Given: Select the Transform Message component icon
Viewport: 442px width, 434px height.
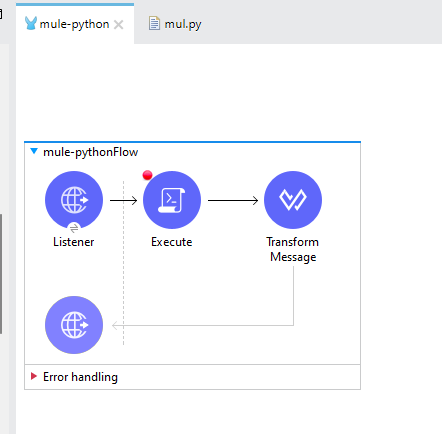Looking at the screenshot, I should [x=293, y=200].
